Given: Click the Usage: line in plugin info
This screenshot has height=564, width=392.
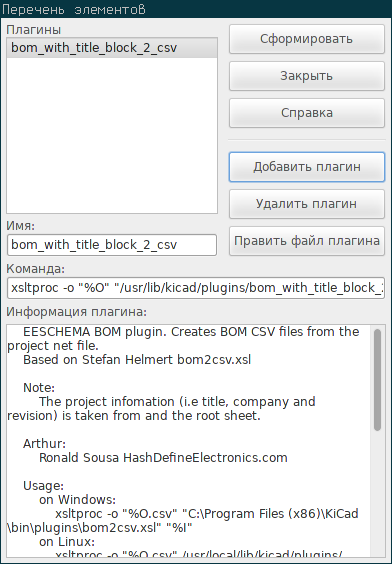Looking at the screenshot, I should click(44, 486).
